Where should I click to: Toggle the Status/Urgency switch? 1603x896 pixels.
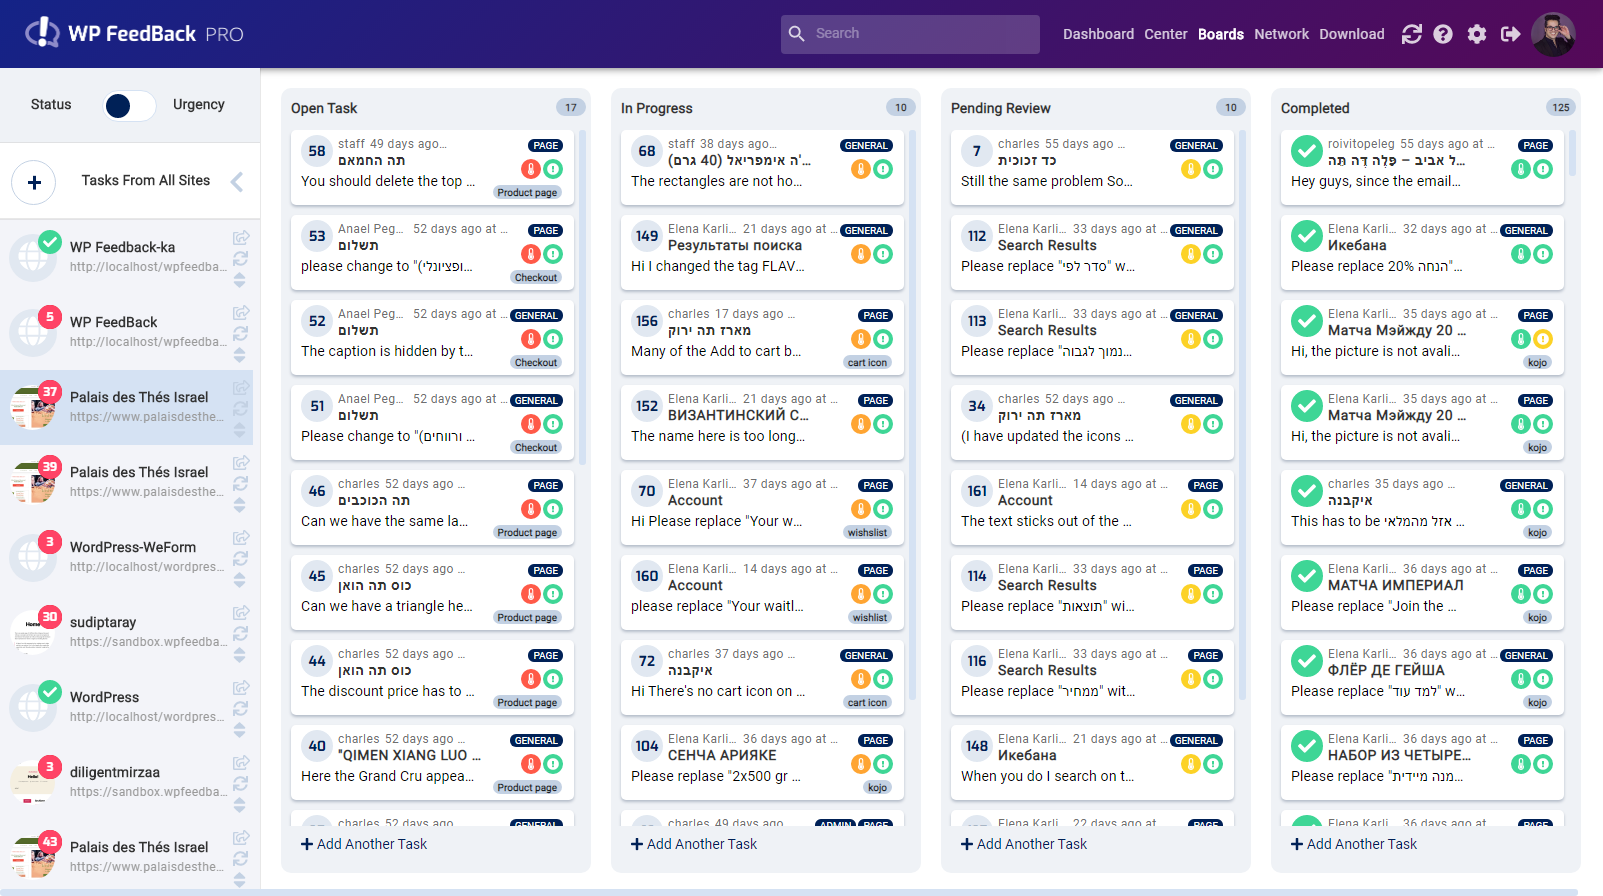click(x=130, y=105)
